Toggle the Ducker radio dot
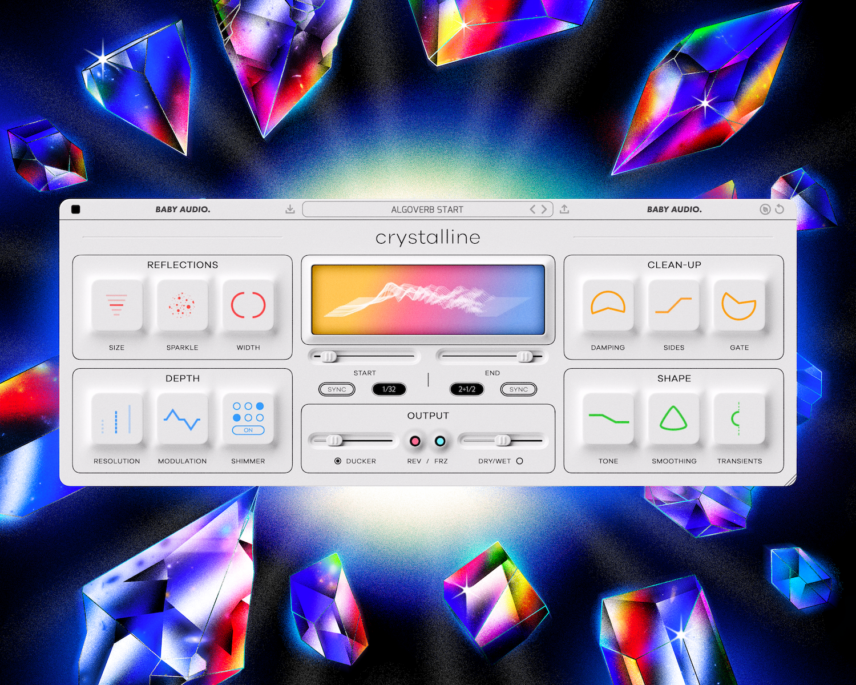856x685 pixels. (337, 461)
